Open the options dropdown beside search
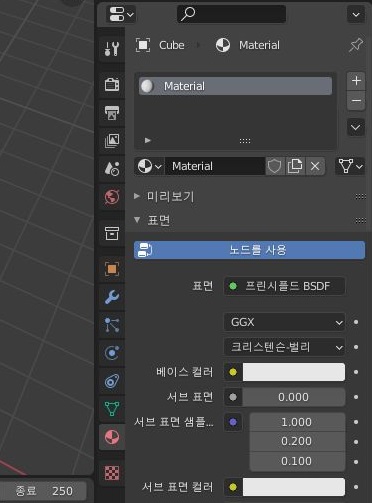372x503 pixels. coord(356,14)
